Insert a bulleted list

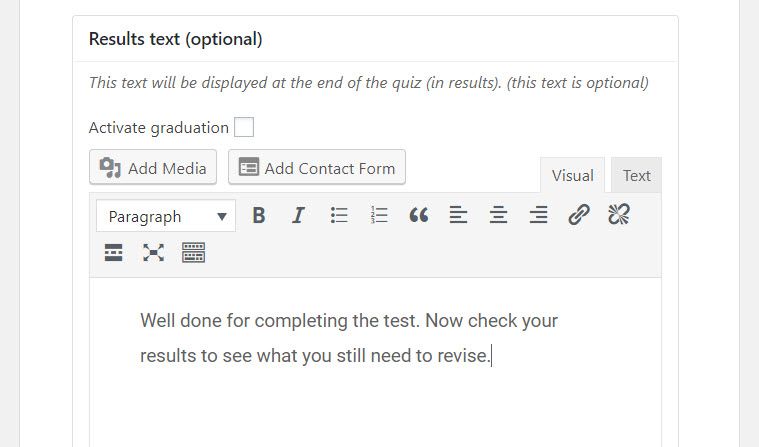[x=339, y=215]
